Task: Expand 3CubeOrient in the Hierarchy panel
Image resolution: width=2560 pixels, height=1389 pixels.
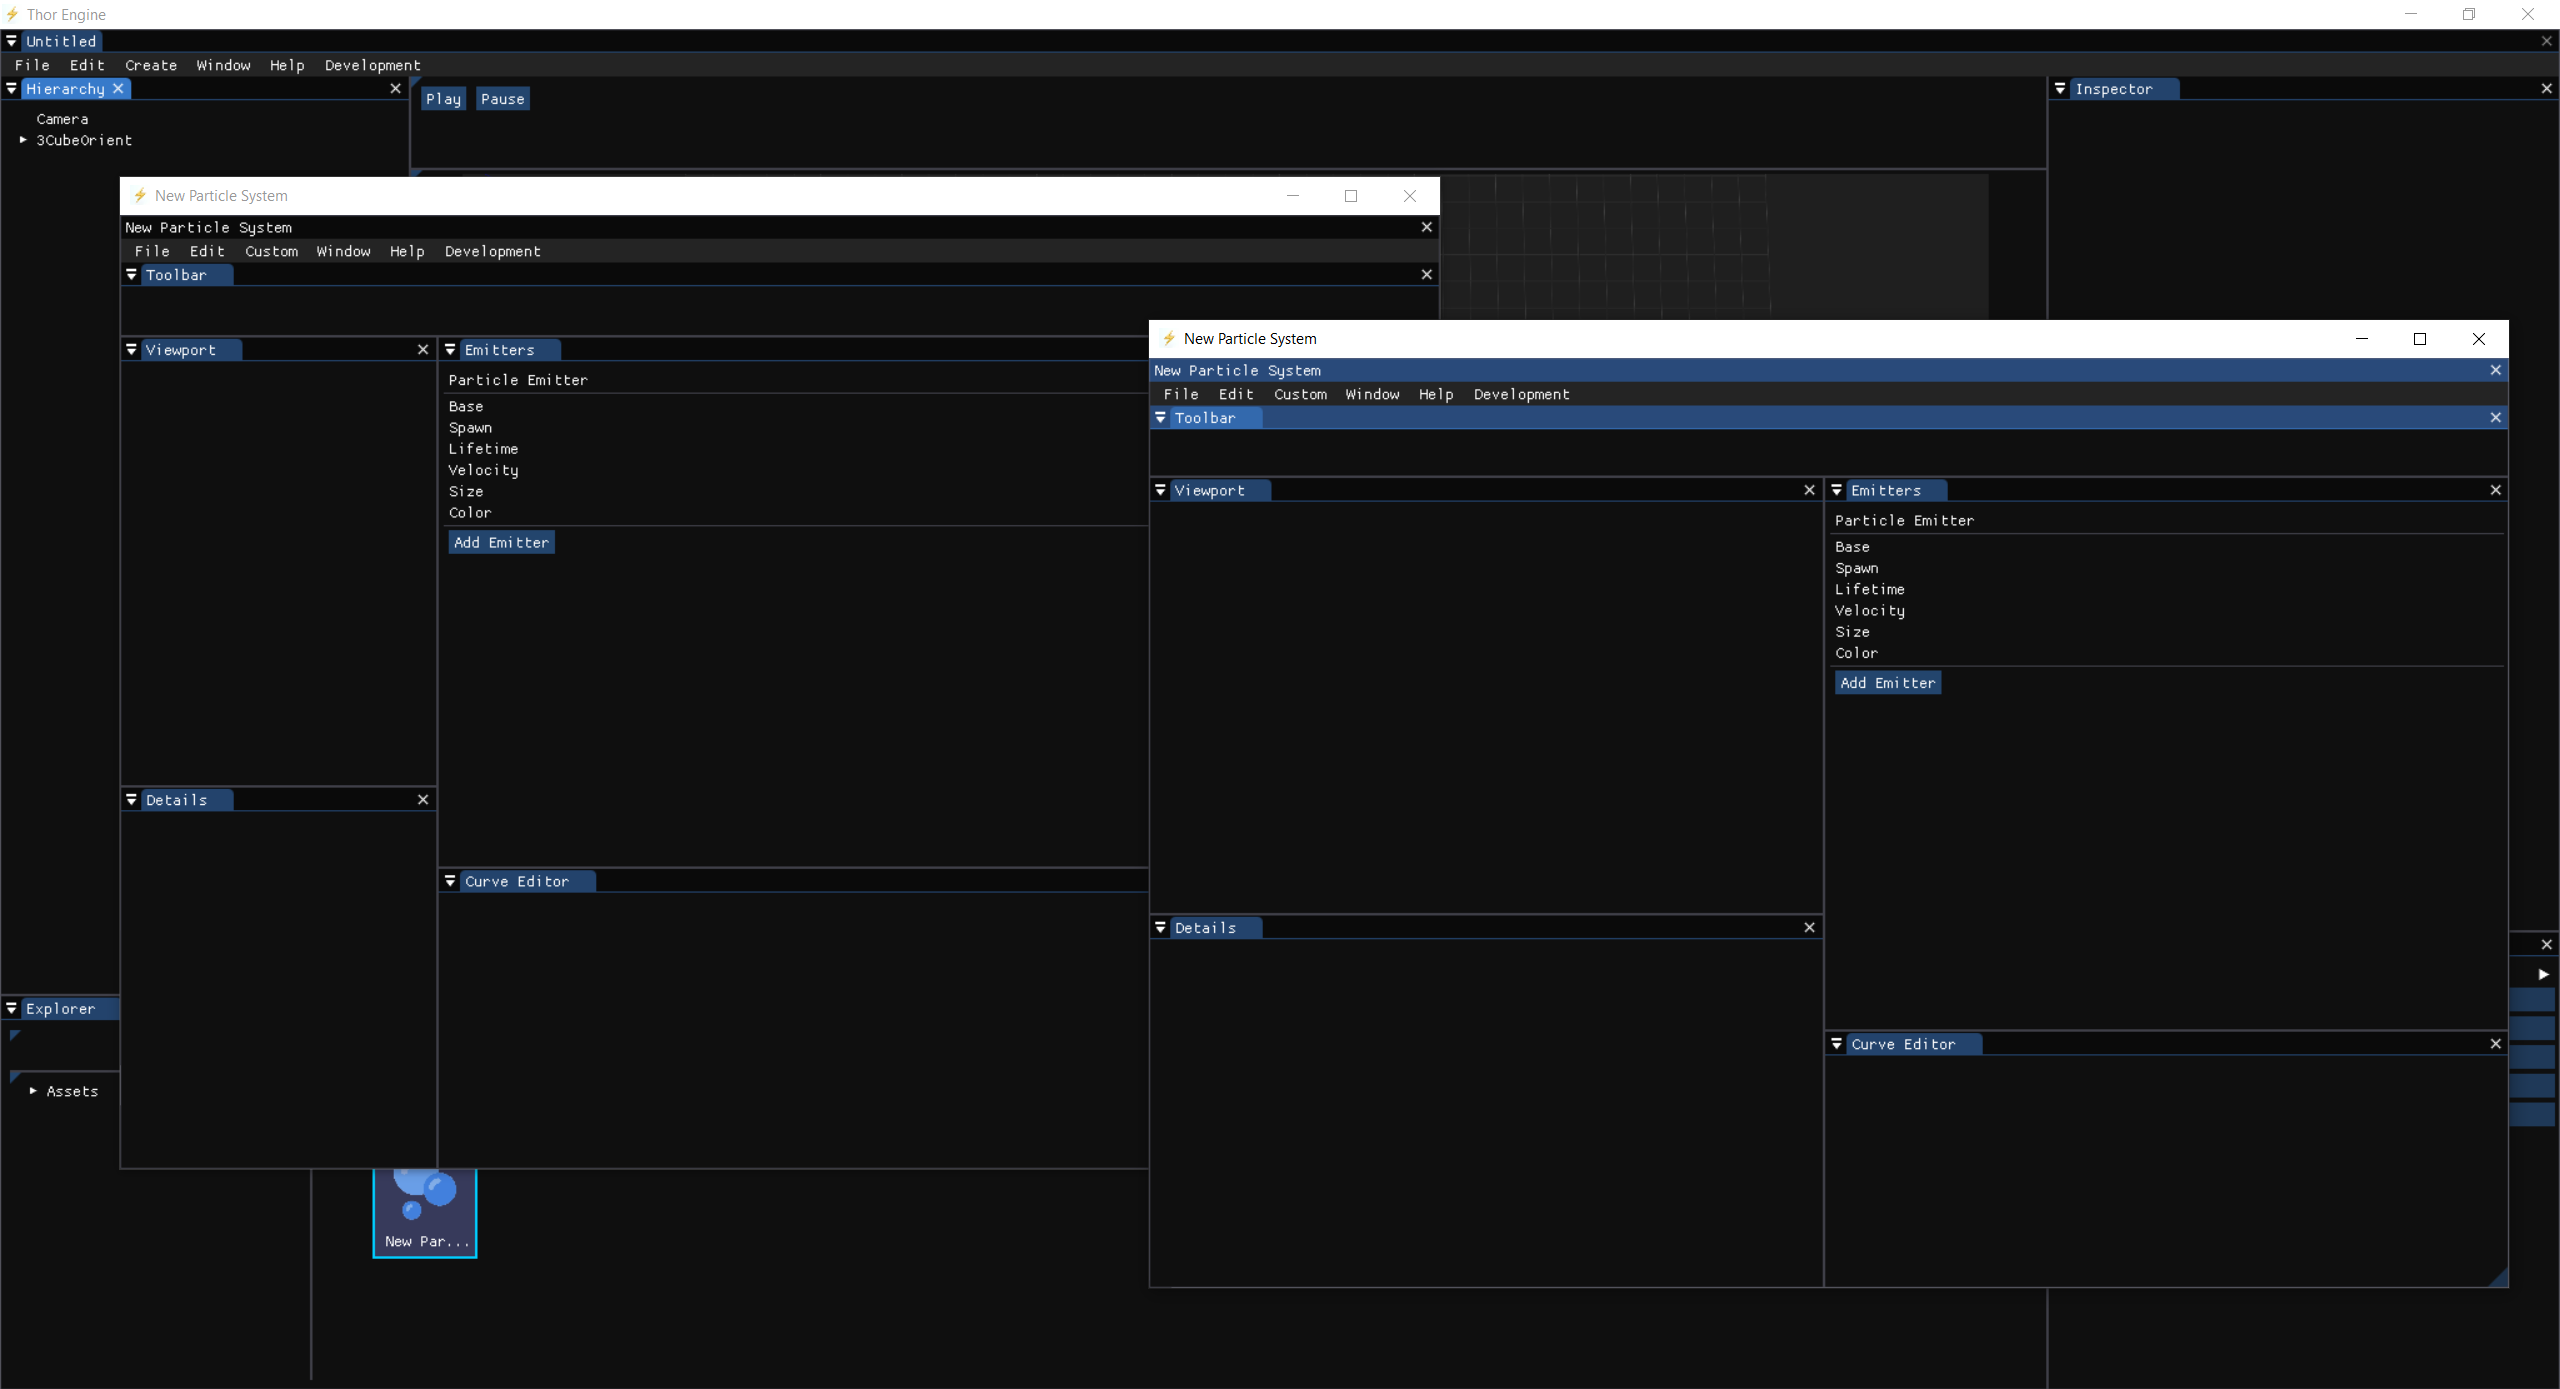Action: 23,140
